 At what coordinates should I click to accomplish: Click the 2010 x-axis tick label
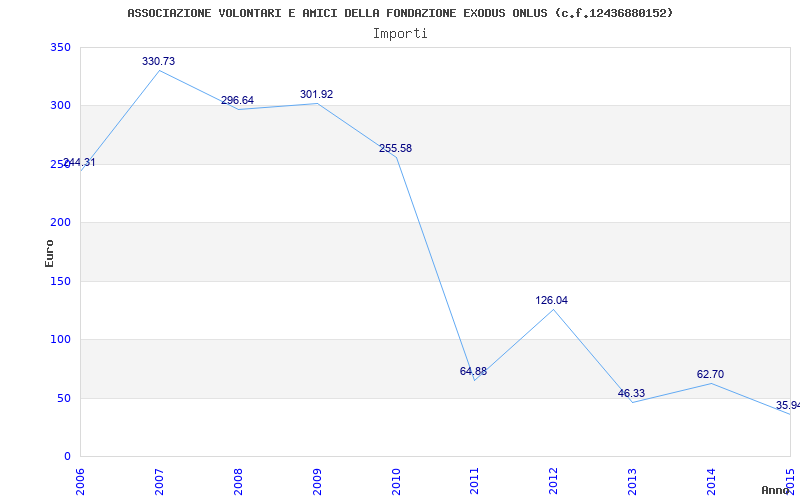(x=396, y=482)
